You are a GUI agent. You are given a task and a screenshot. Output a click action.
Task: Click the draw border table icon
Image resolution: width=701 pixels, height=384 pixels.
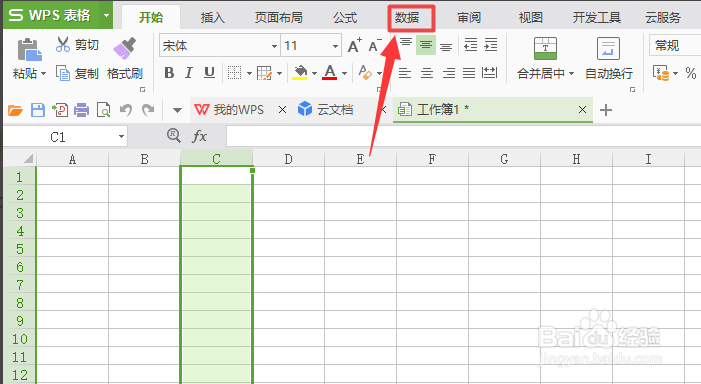click(x=264, y=72)
